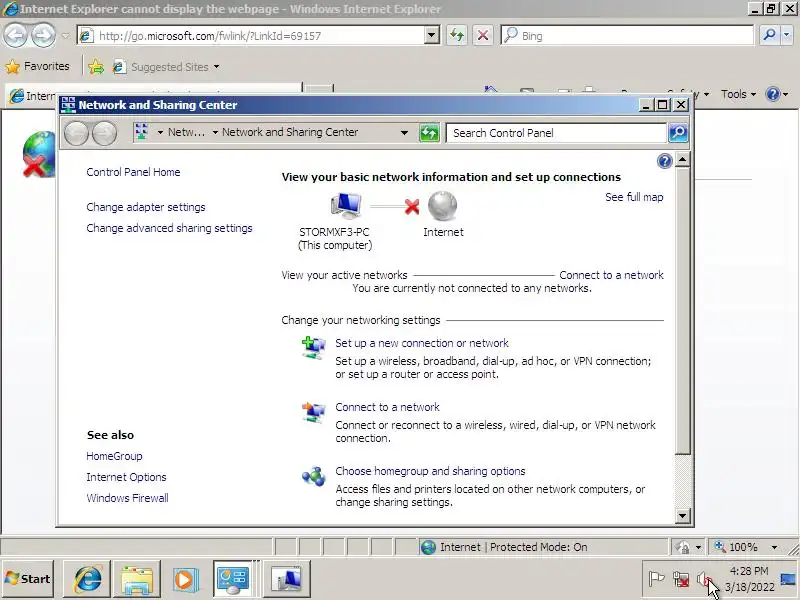Screen dimensions: 800x600
Task: Click the homegroup sharing options icon
Action: coord(313,477)
